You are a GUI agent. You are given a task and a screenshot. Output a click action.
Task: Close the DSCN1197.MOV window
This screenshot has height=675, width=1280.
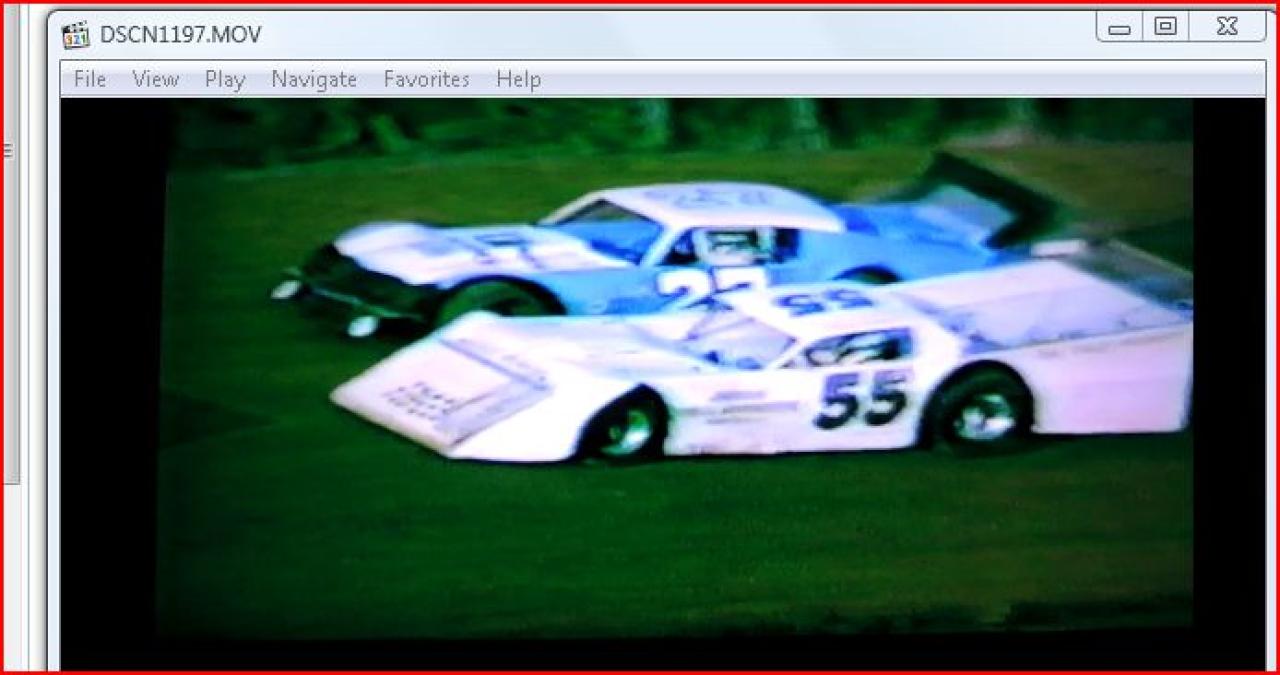pos(1227,27)
